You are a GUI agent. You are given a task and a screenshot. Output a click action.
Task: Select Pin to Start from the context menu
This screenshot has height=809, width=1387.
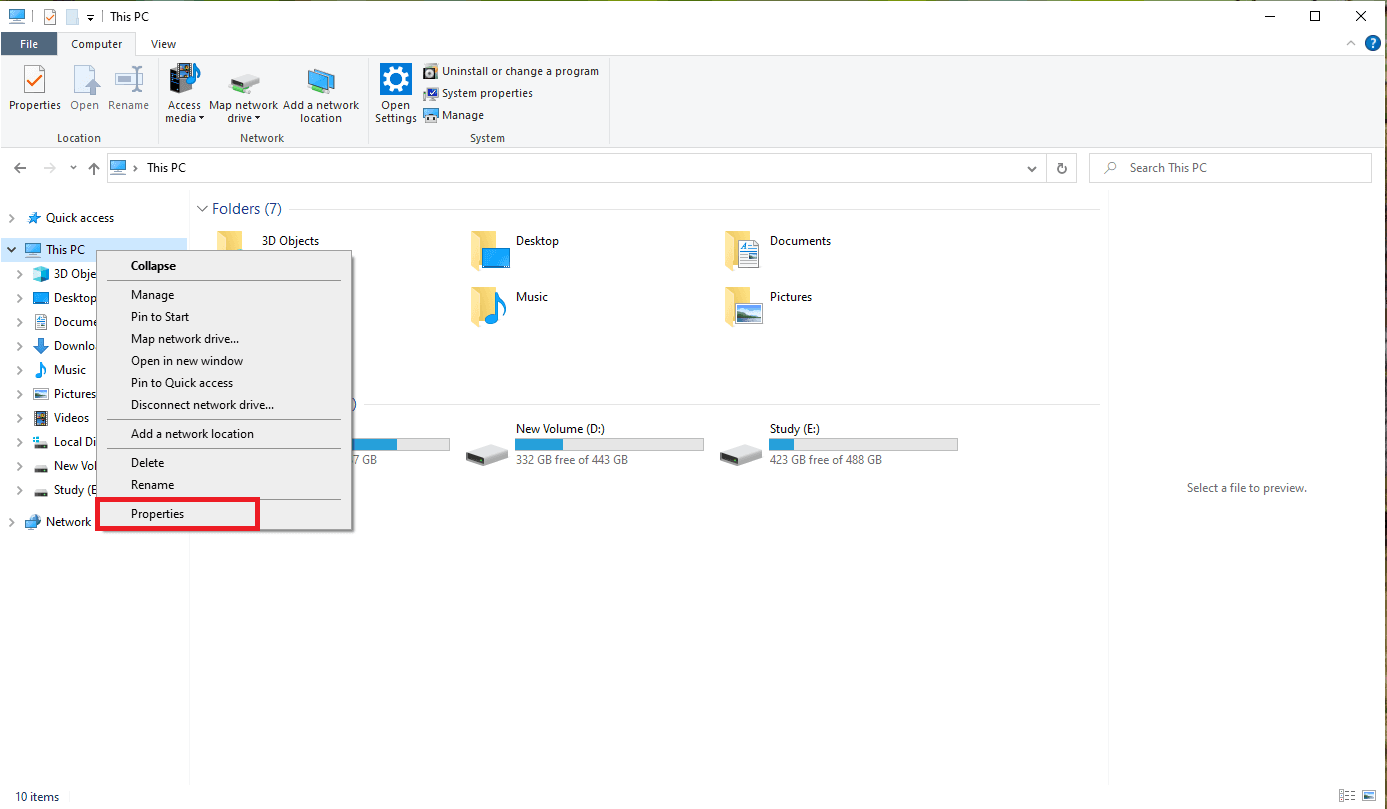coord(160,316)
